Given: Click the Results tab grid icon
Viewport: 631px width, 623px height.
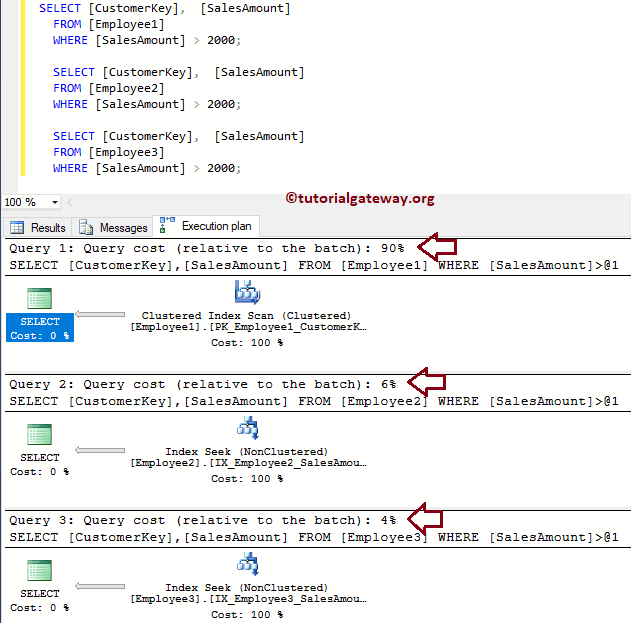Looking at the screenshot, I should [17, 227].
